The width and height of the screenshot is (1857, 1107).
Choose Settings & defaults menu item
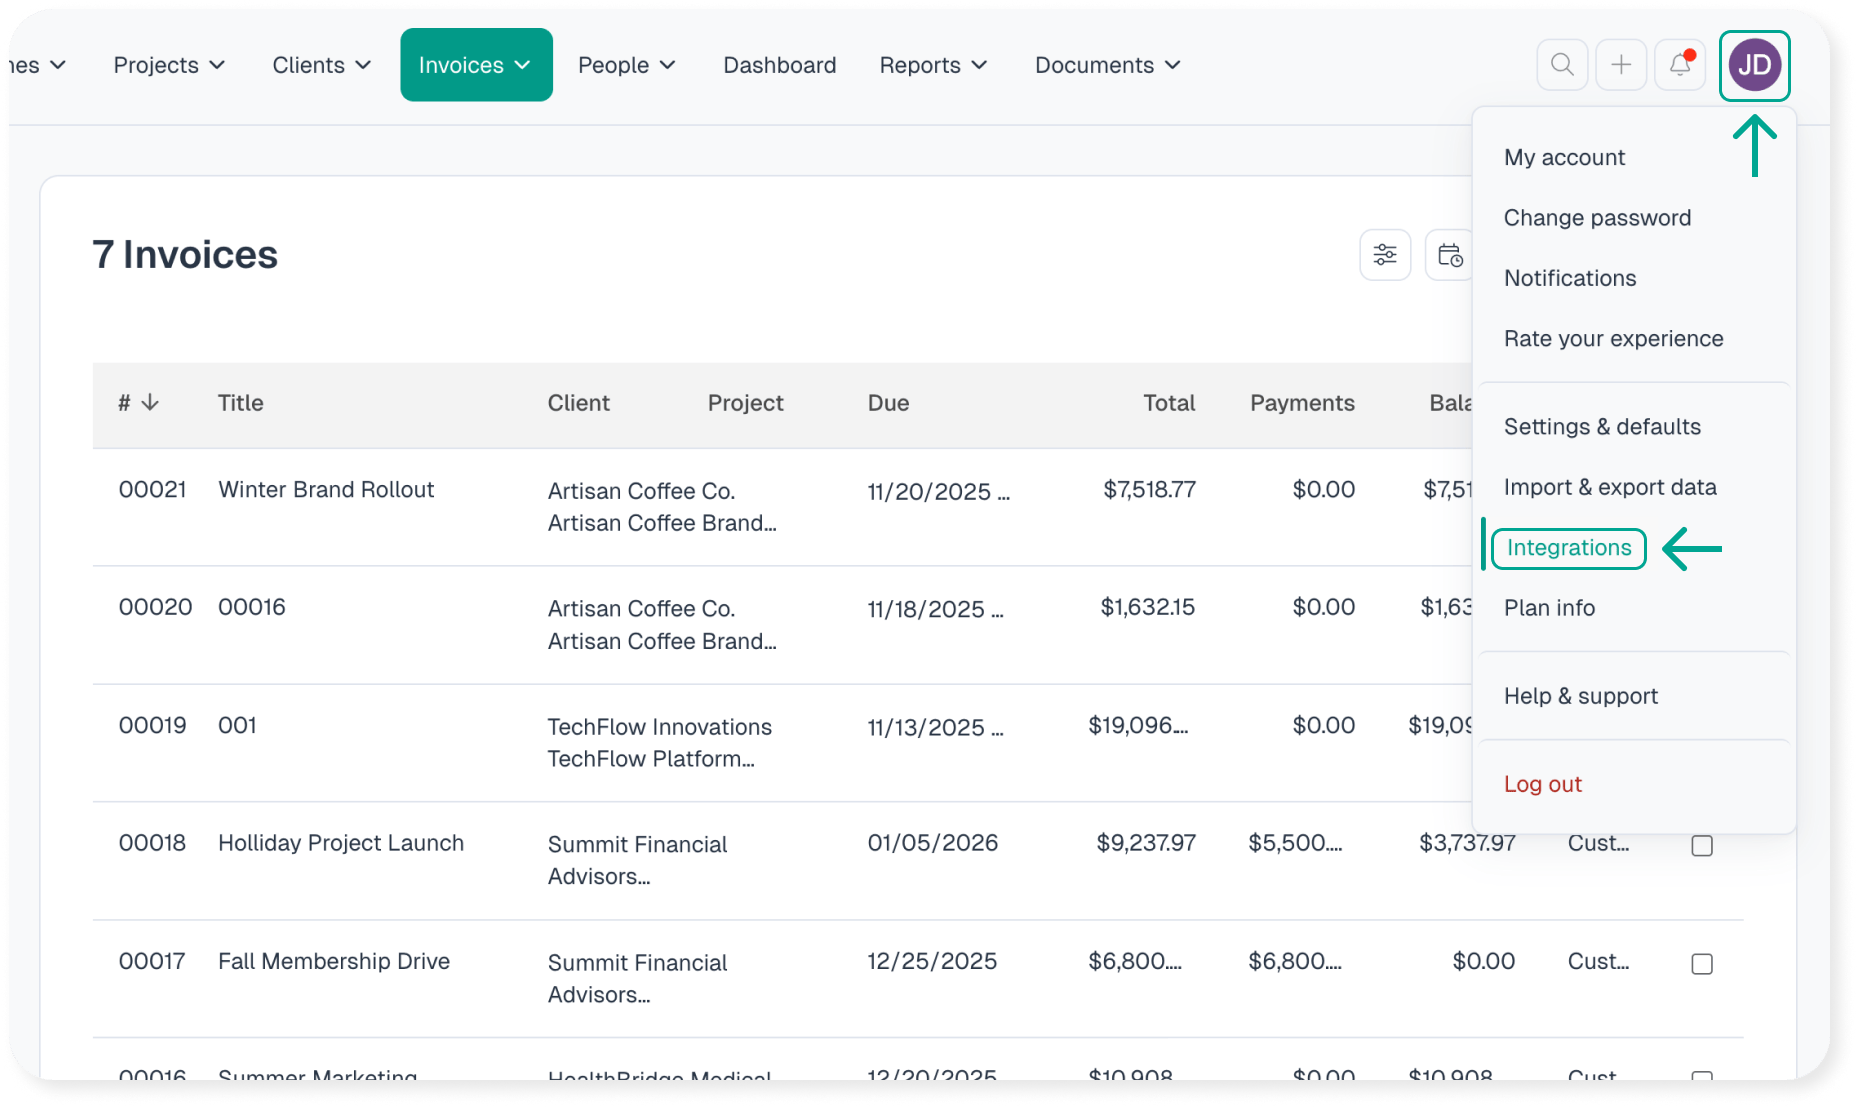pos(1602,427)
